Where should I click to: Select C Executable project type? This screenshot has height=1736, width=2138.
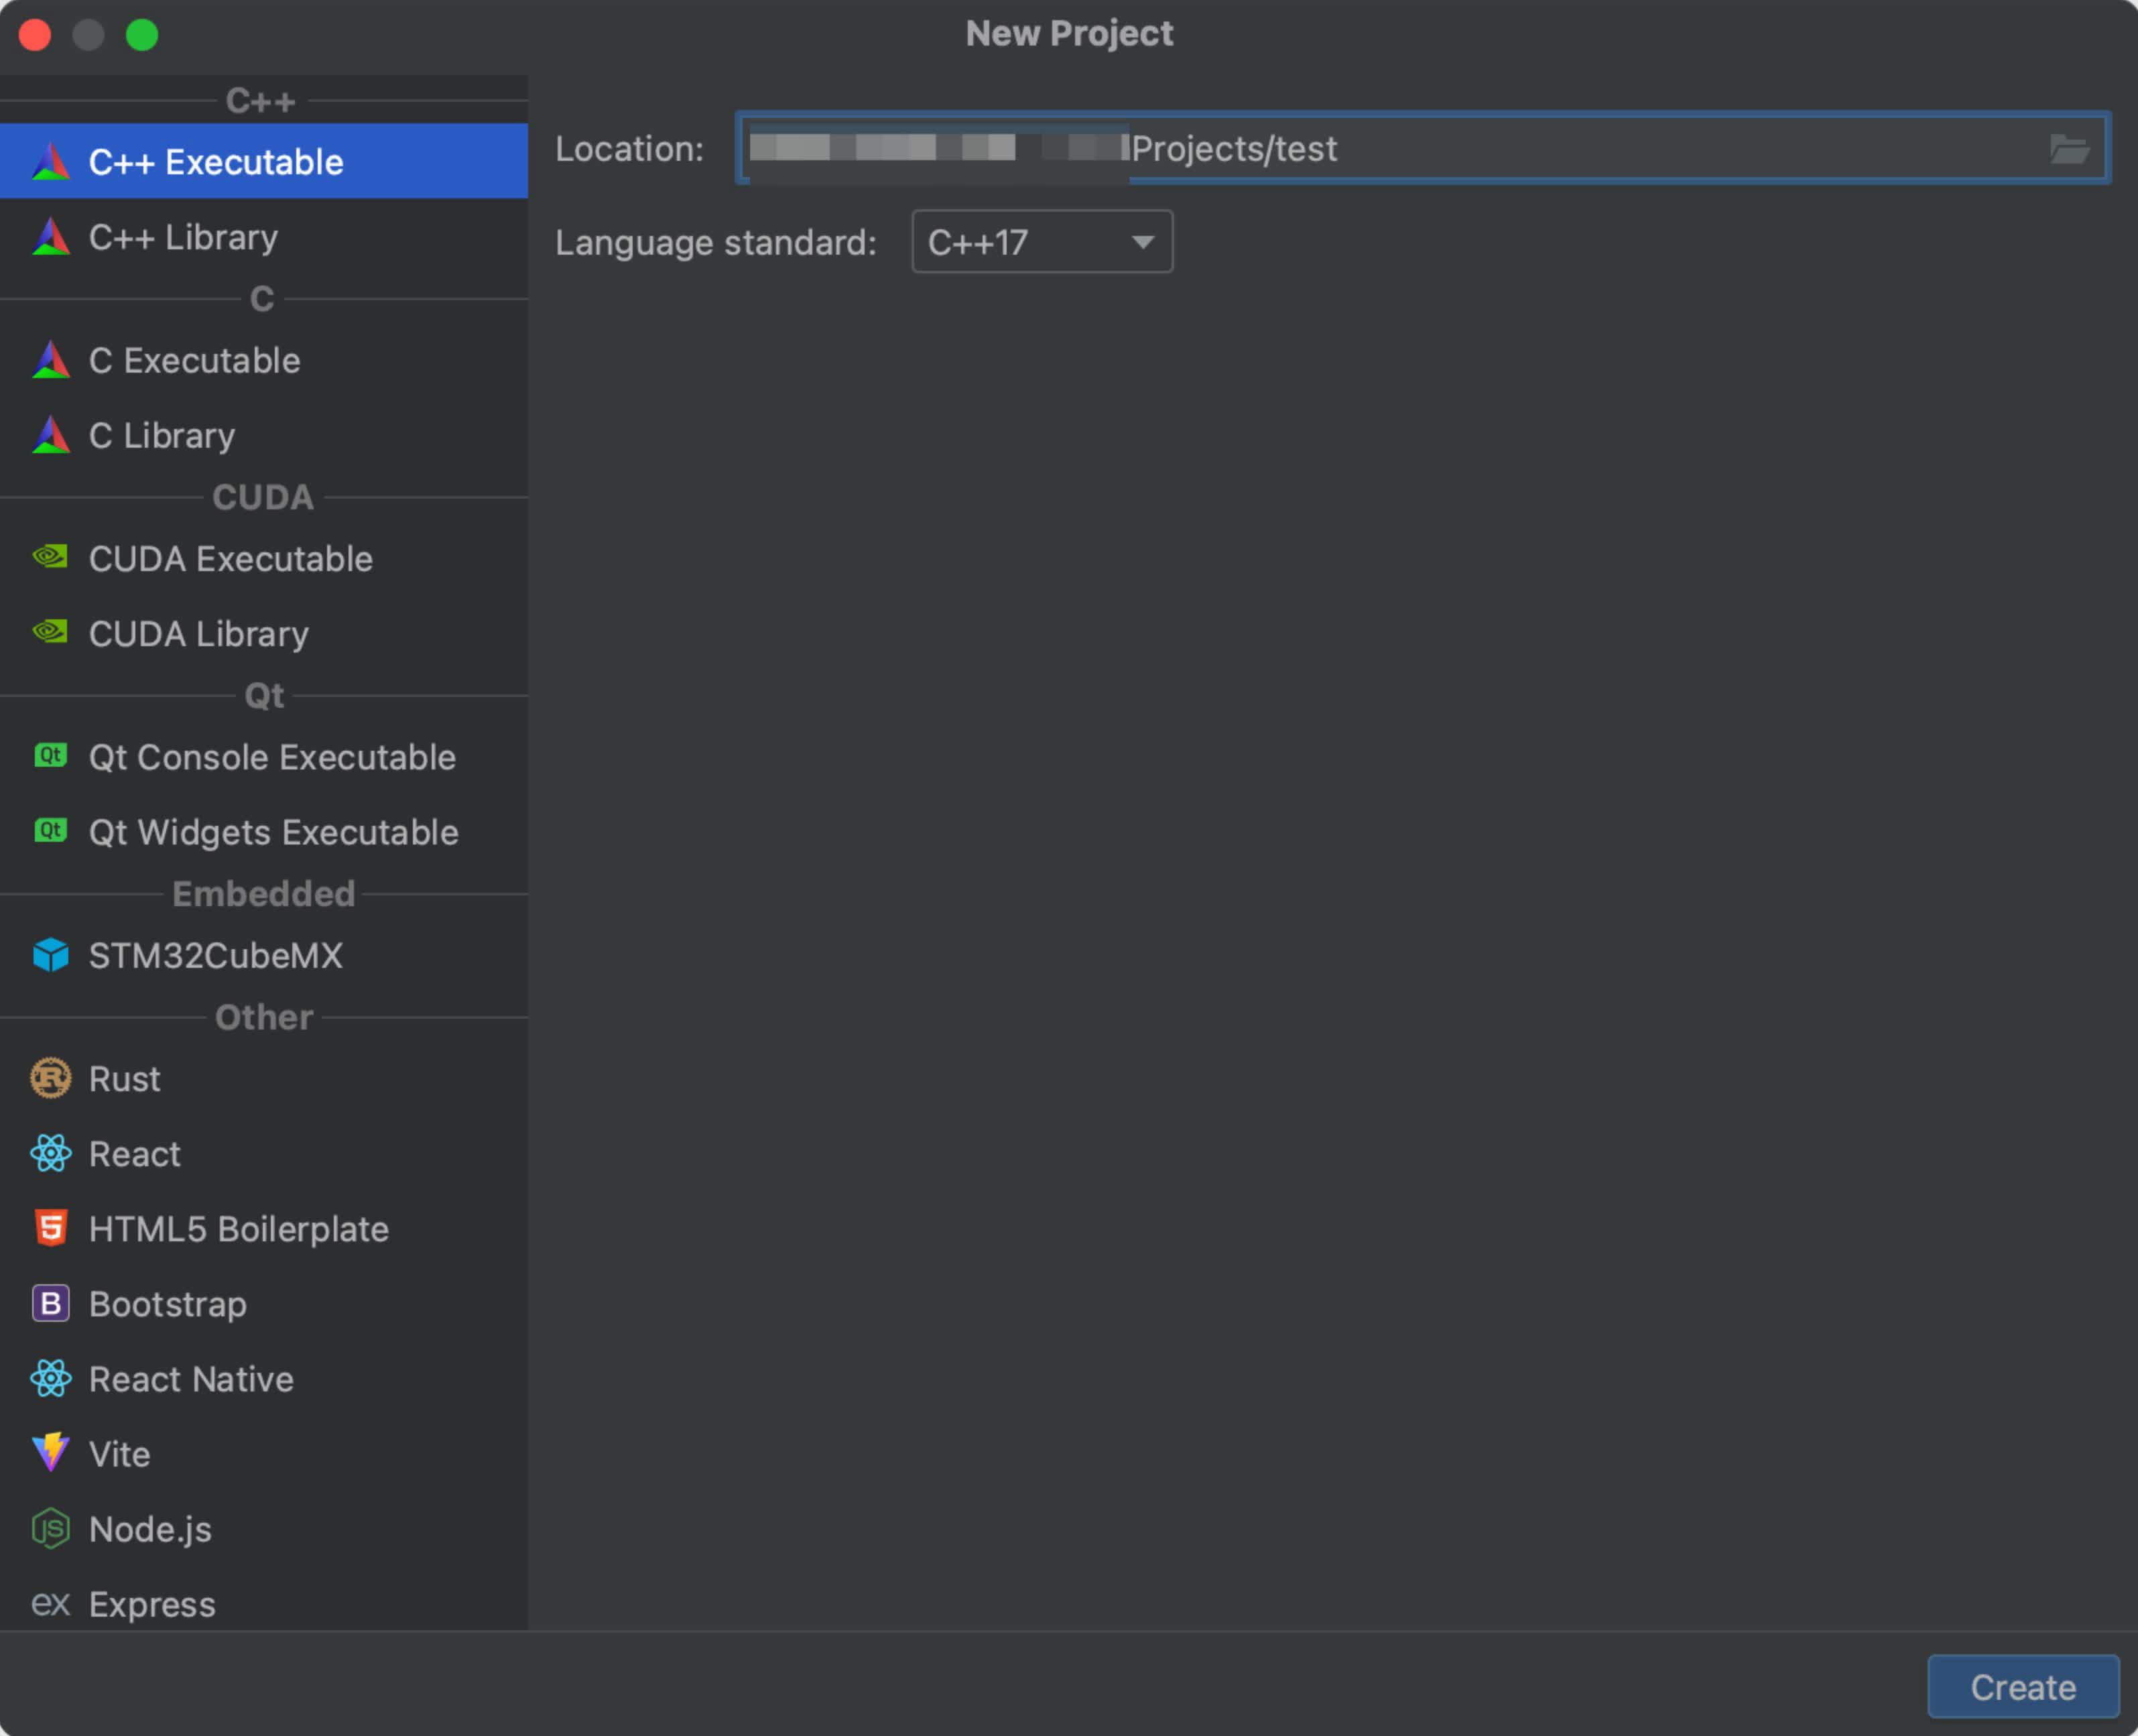(x=194, y=360)
